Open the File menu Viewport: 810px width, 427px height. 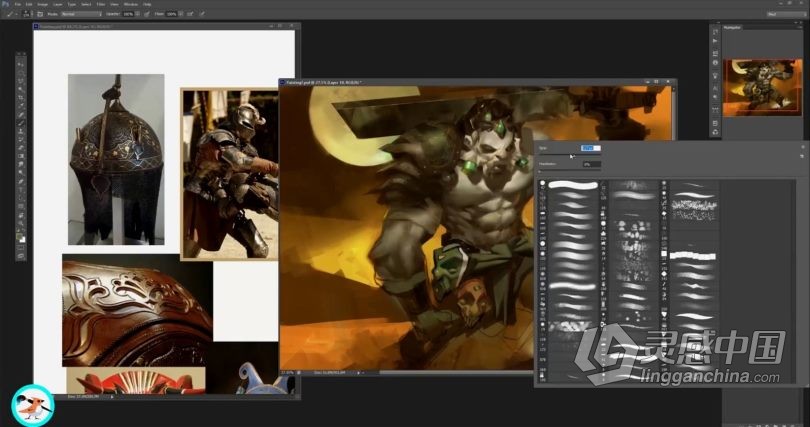(x=18, y=4)
